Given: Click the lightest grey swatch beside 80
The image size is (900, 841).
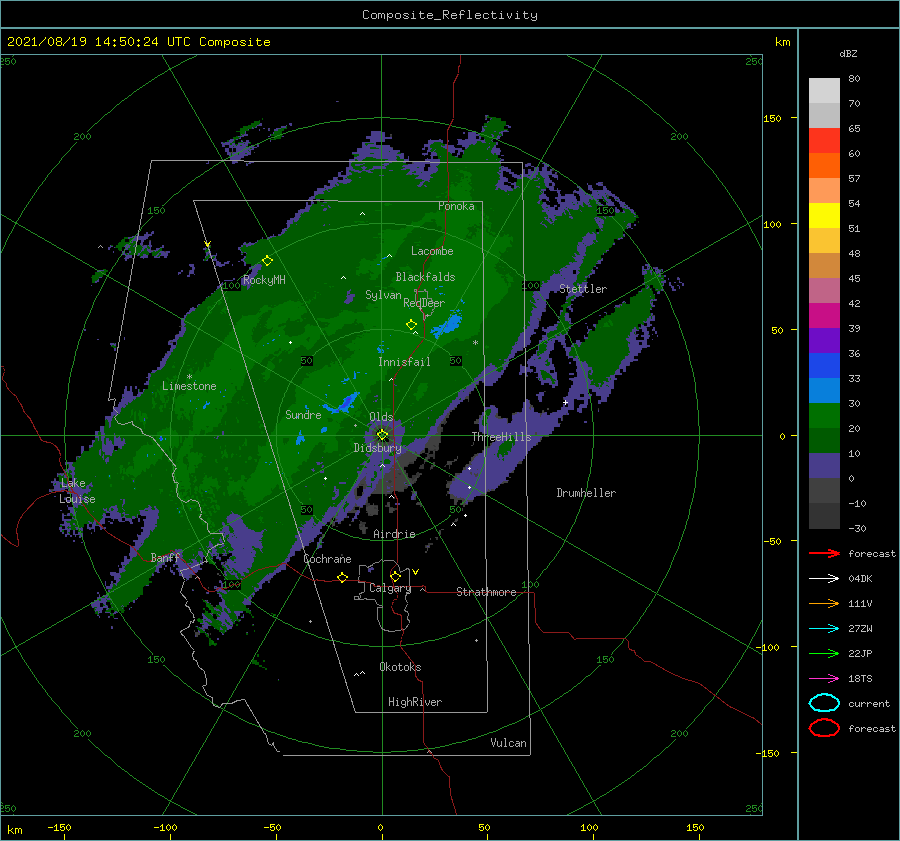Looking at the screenshot, I should coord(824,91).
